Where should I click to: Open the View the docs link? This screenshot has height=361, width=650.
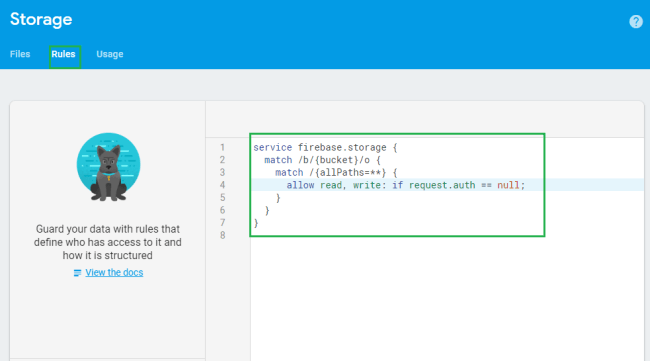pyautogui.click(x=114, y=273)
